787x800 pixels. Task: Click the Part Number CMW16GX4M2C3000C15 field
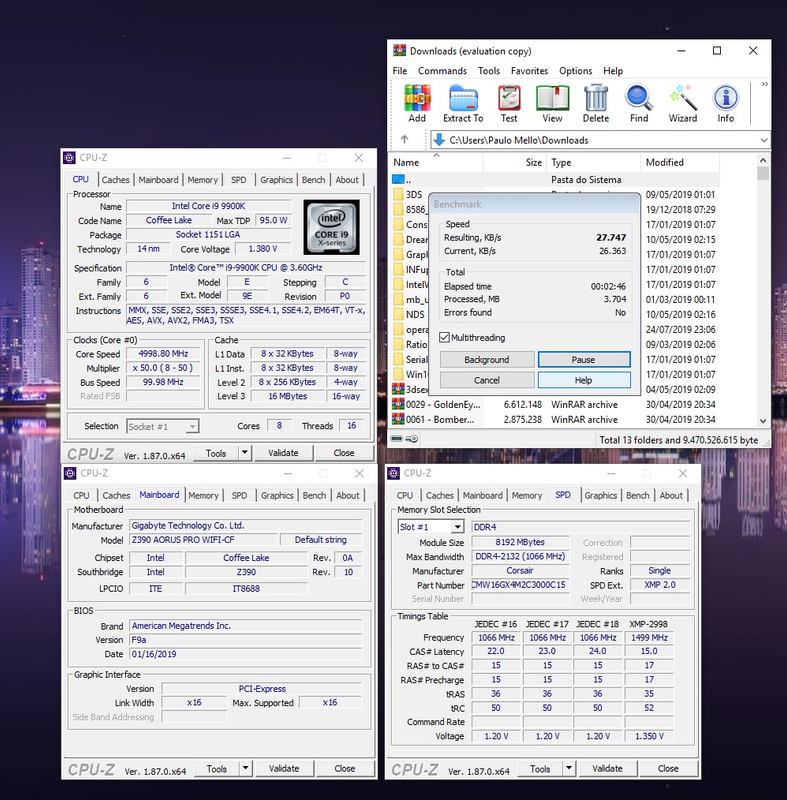[520, 585]
